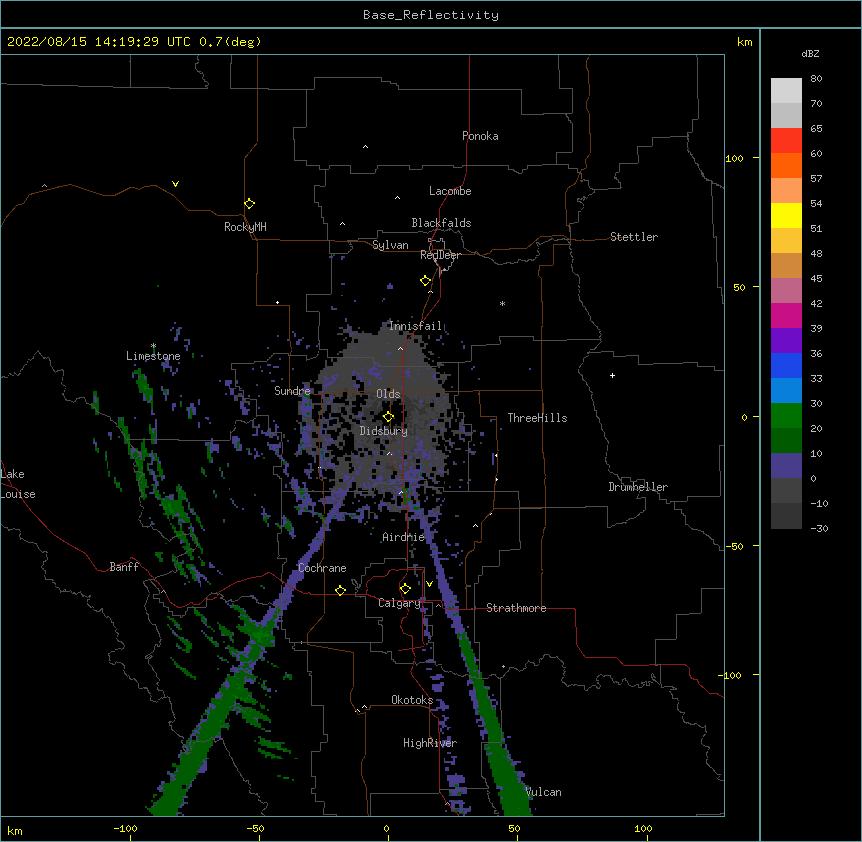Click the yellow diamond marker above Calgary
The image size is (862, 842).
(x=405, y=589)
